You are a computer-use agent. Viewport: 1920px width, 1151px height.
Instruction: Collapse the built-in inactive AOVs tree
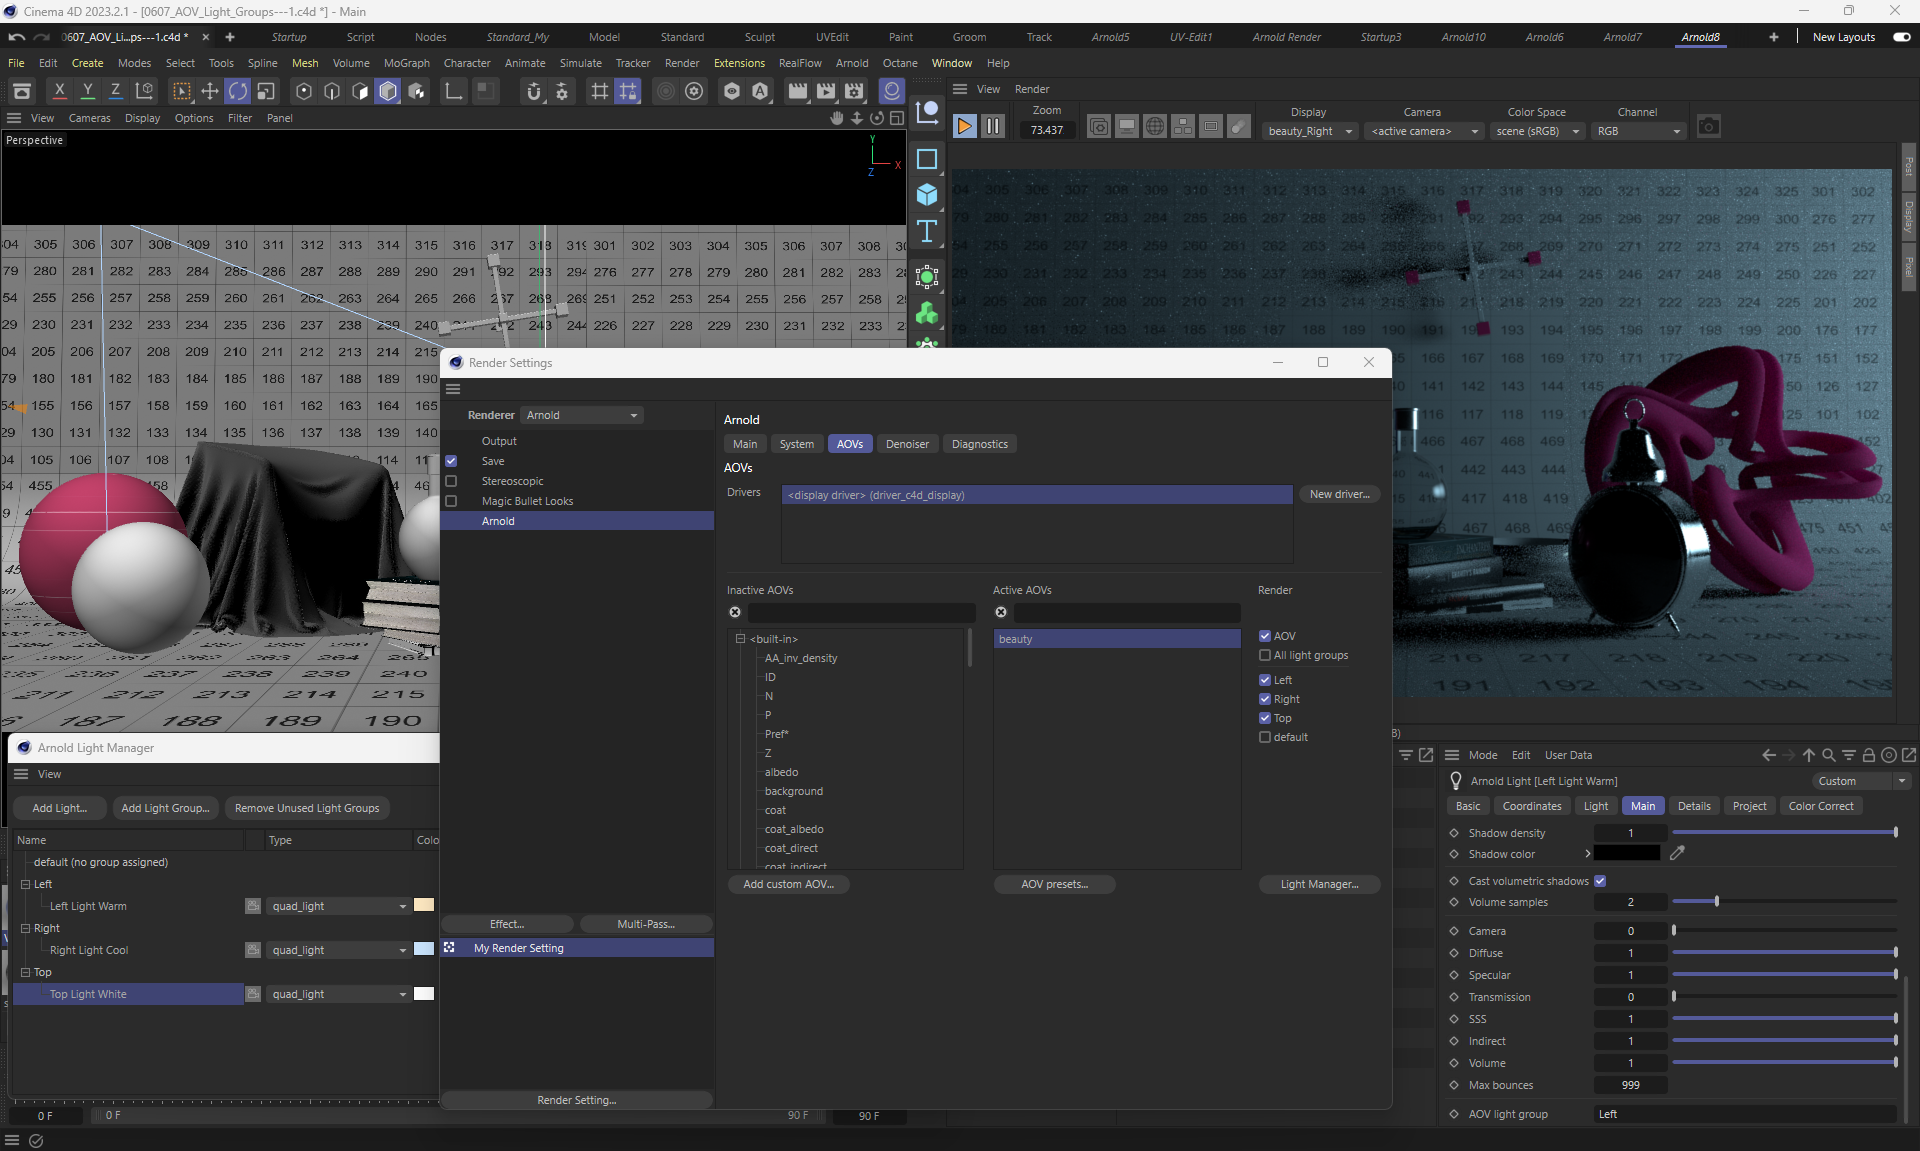point(740,639)
